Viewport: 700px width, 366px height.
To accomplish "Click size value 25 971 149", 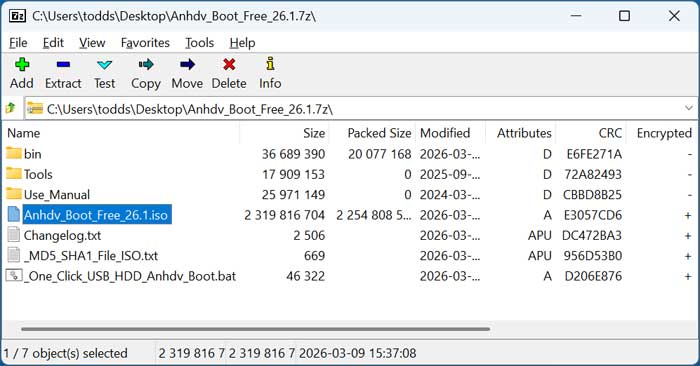I will pyautogui.click(x=293, y=195).
